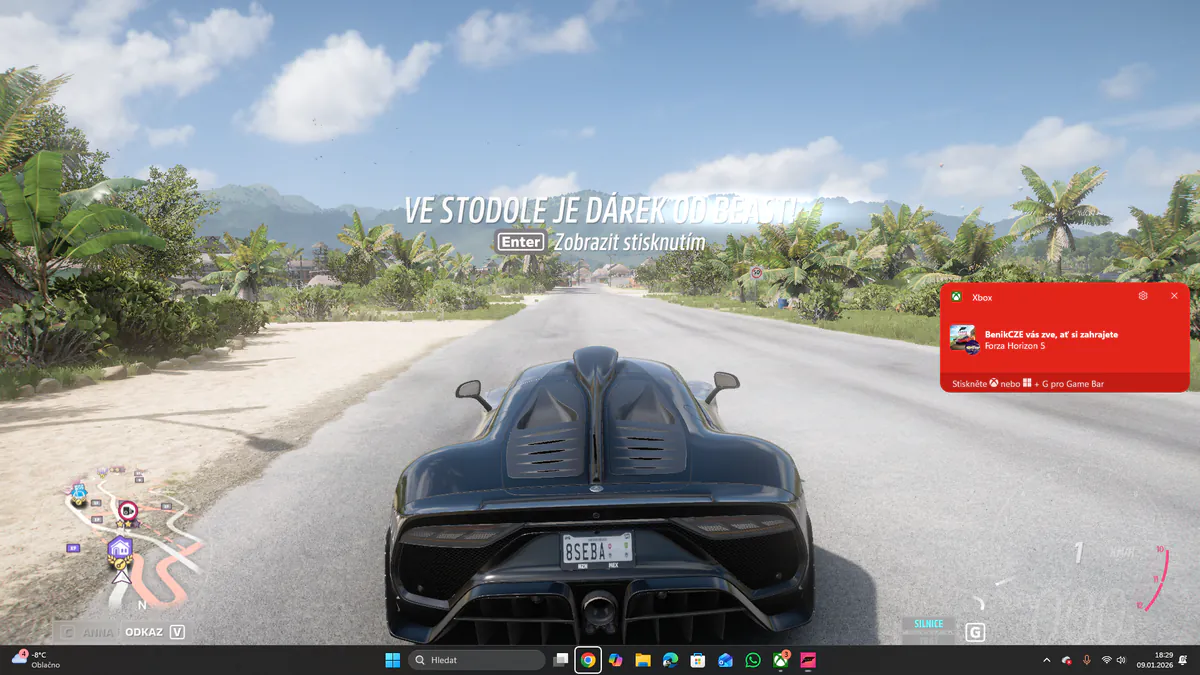Close the Xbox invite notification

tap(1174, 296)
